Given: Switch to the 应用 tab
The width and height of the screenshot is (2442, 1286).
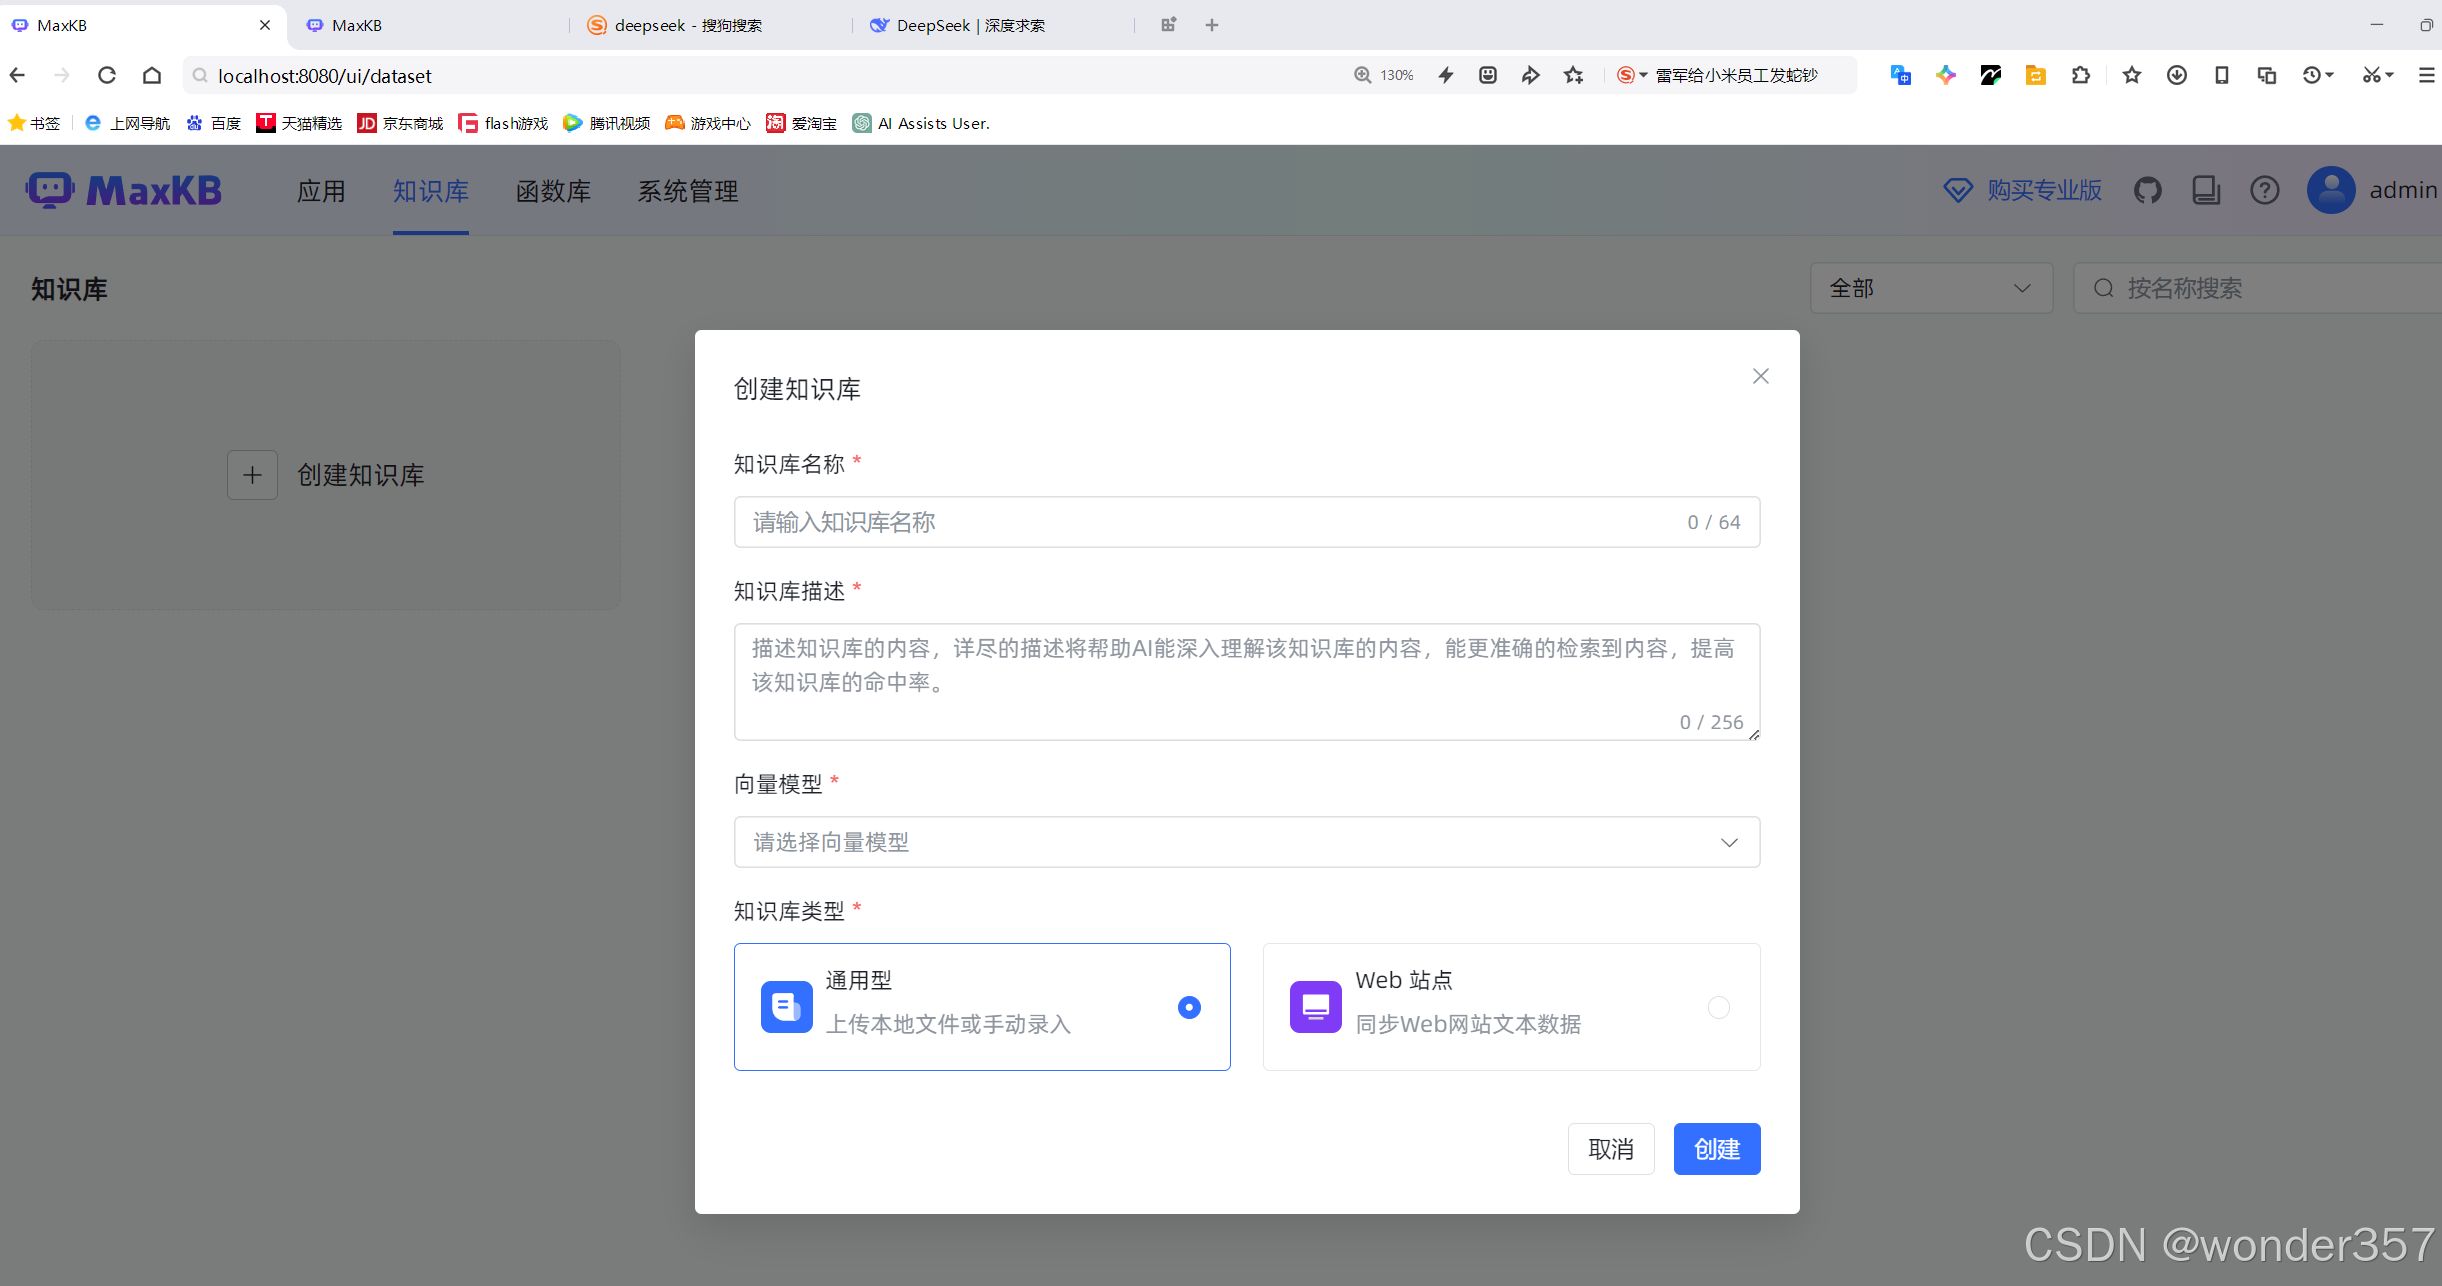Looking at the screenshot, I should (321, 190).
